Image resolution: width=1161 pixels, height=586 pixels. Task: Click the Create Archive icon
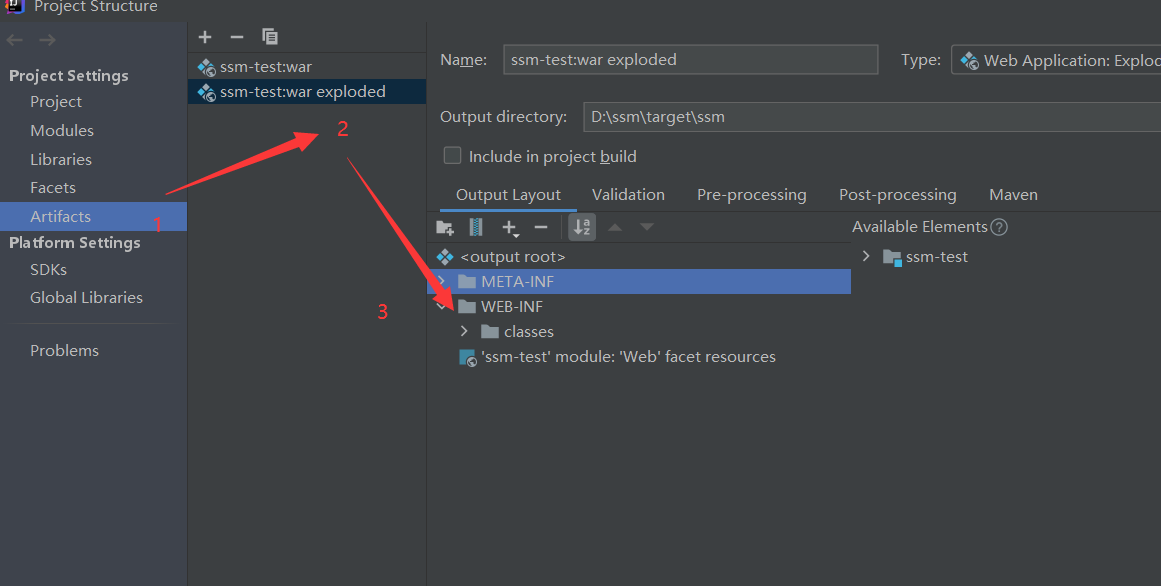pyautogui.click(x=476, y=227)
